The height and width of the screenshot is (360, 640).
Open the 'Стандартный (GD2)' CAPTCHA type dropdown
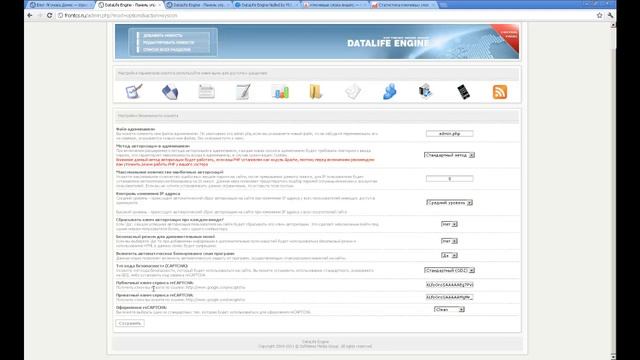[x=449, y=270]
